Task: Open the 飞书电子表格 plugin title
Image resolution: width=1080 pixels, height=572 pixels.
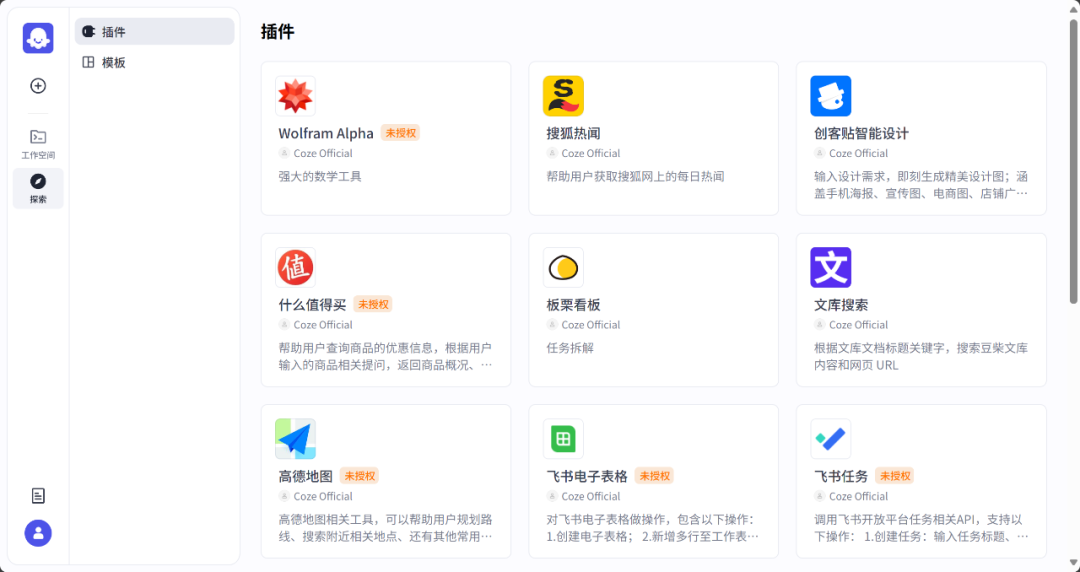Action: [x=587, y=476]
